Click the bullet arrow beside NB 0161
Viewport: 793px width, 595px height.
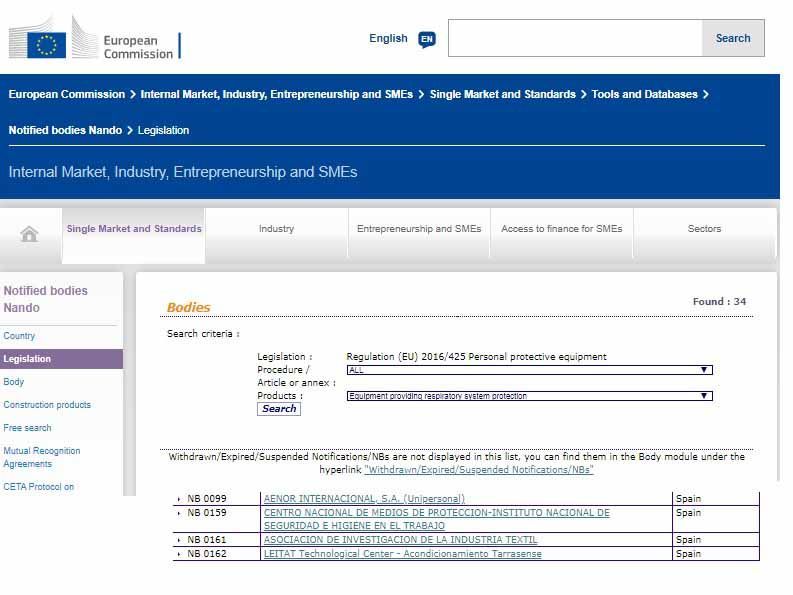(x=179, y=540)
